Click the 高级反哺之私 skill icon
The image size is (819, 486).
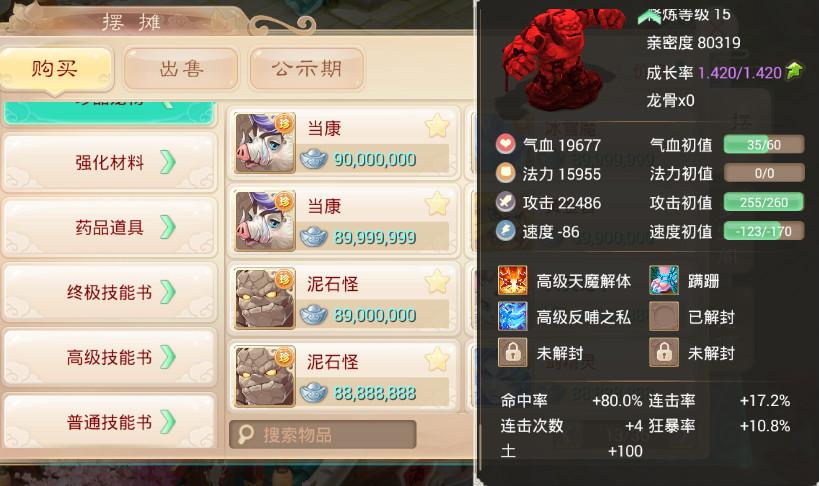pyautogui.click(x=512, y=316)
